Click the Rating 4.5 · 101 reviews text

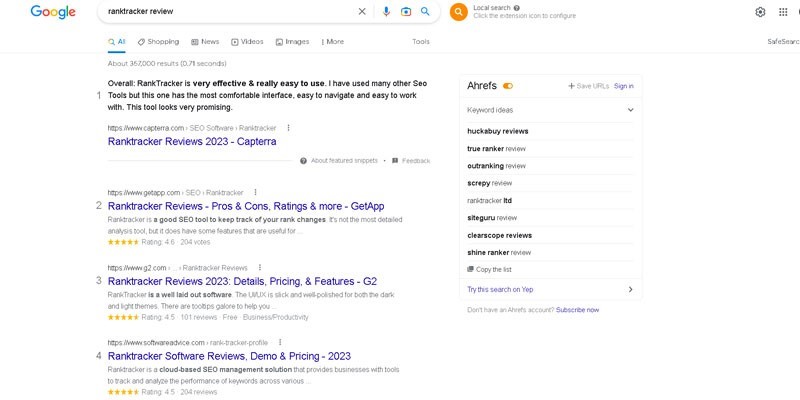[179, 317]
